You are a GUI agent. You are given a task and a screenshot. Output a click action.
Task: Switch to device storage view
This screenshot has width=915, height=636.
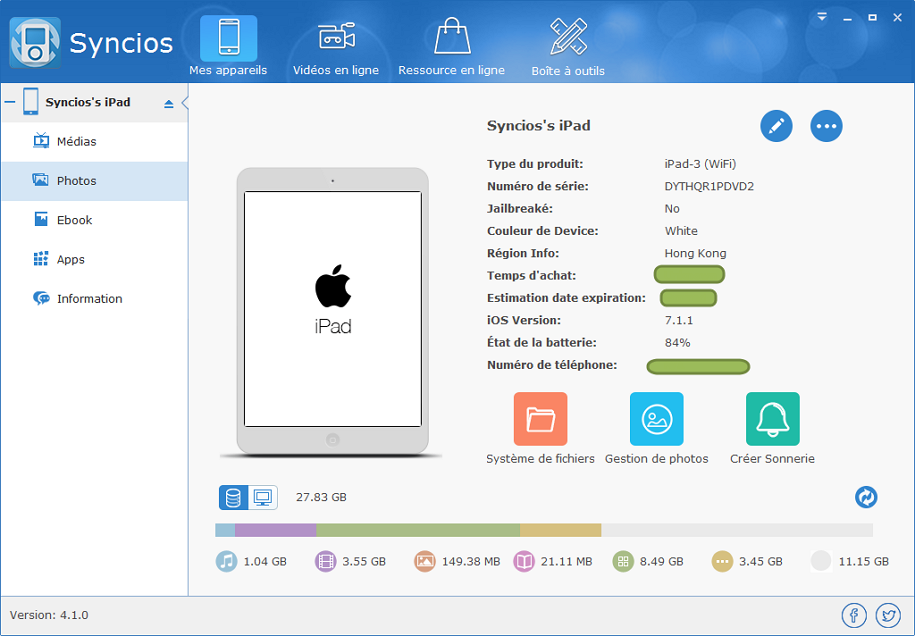(x=233, y=498)
